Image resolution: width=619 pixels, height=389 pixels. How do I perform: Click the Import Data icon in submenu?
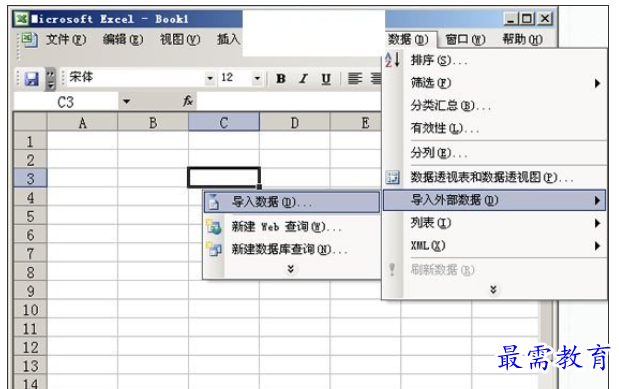[214, 202]
